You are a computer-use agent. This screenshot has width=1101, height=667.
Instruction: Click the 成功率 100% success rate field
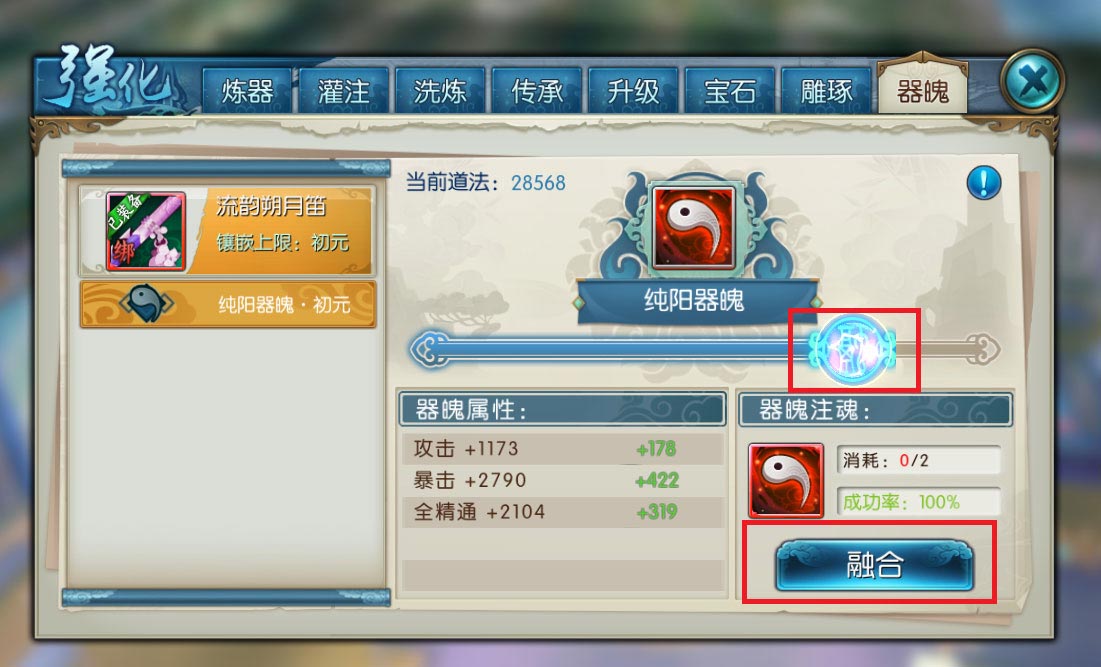click(918, 502)
